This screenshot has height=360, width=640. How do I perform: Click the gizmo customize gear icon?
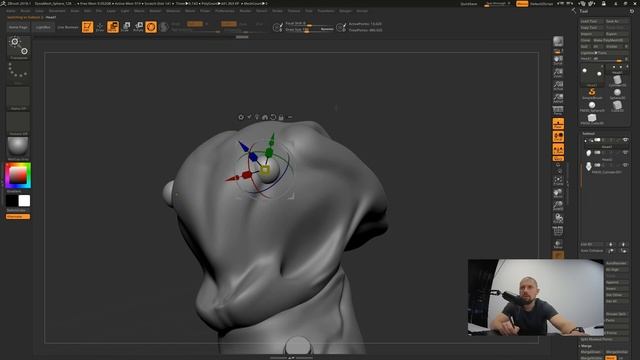tap(241, 117)
